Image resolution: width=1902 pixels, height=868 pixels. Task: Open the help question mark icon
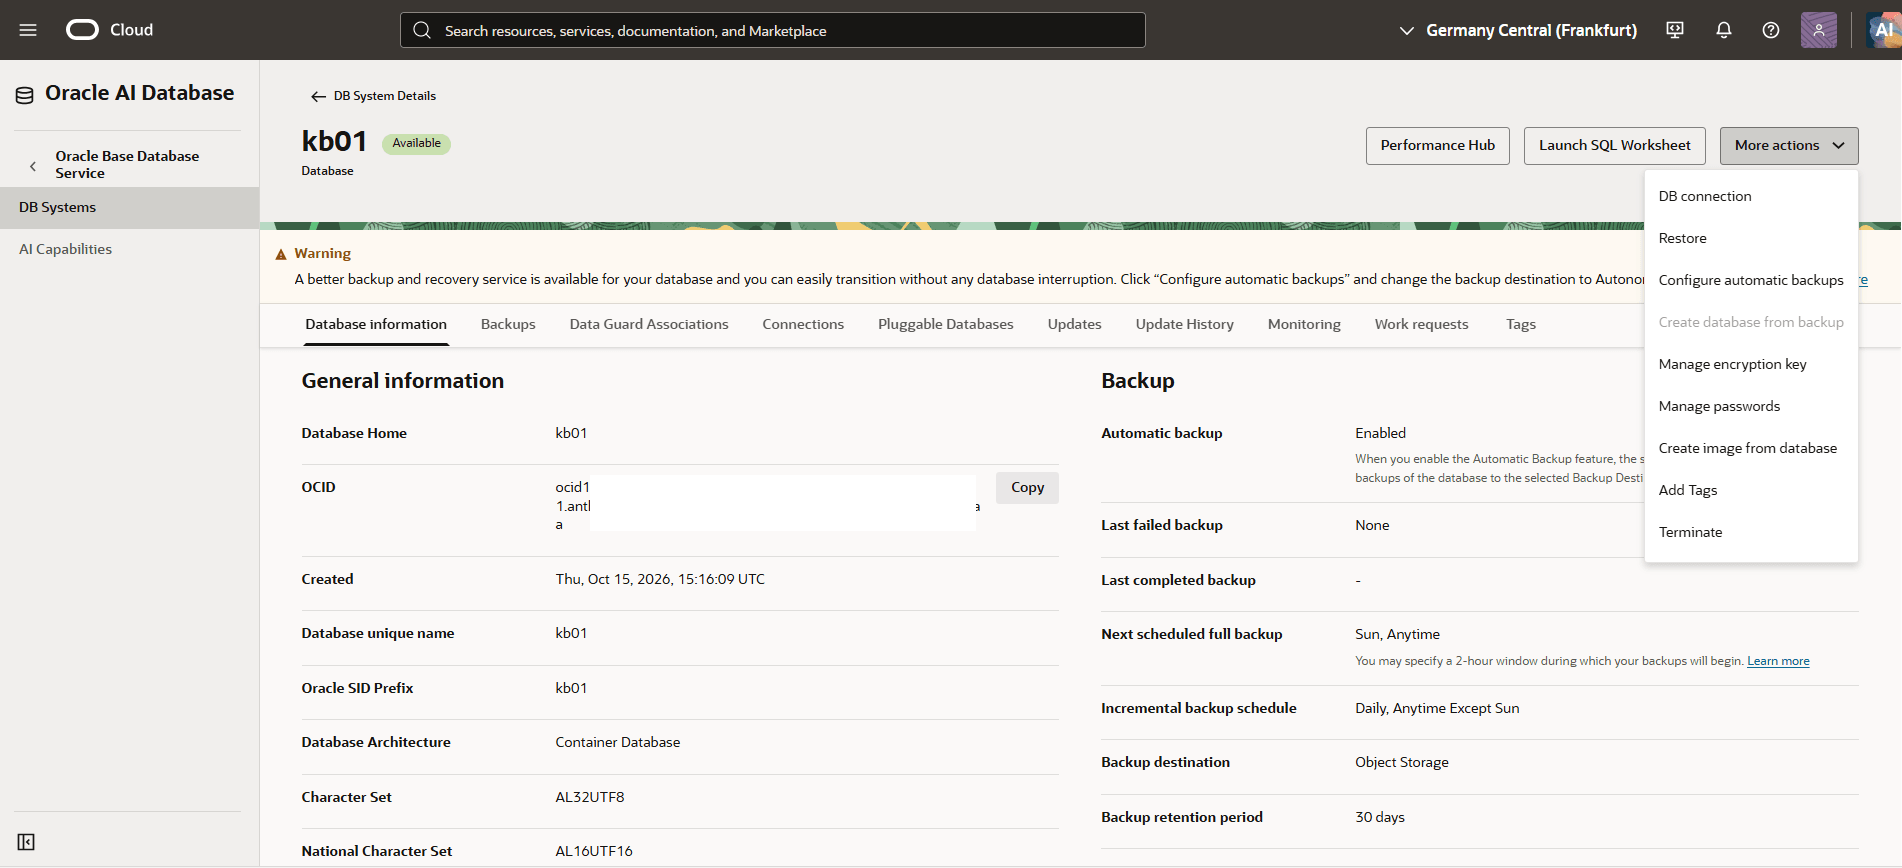pyautogui.click(x=1771, y=30)
